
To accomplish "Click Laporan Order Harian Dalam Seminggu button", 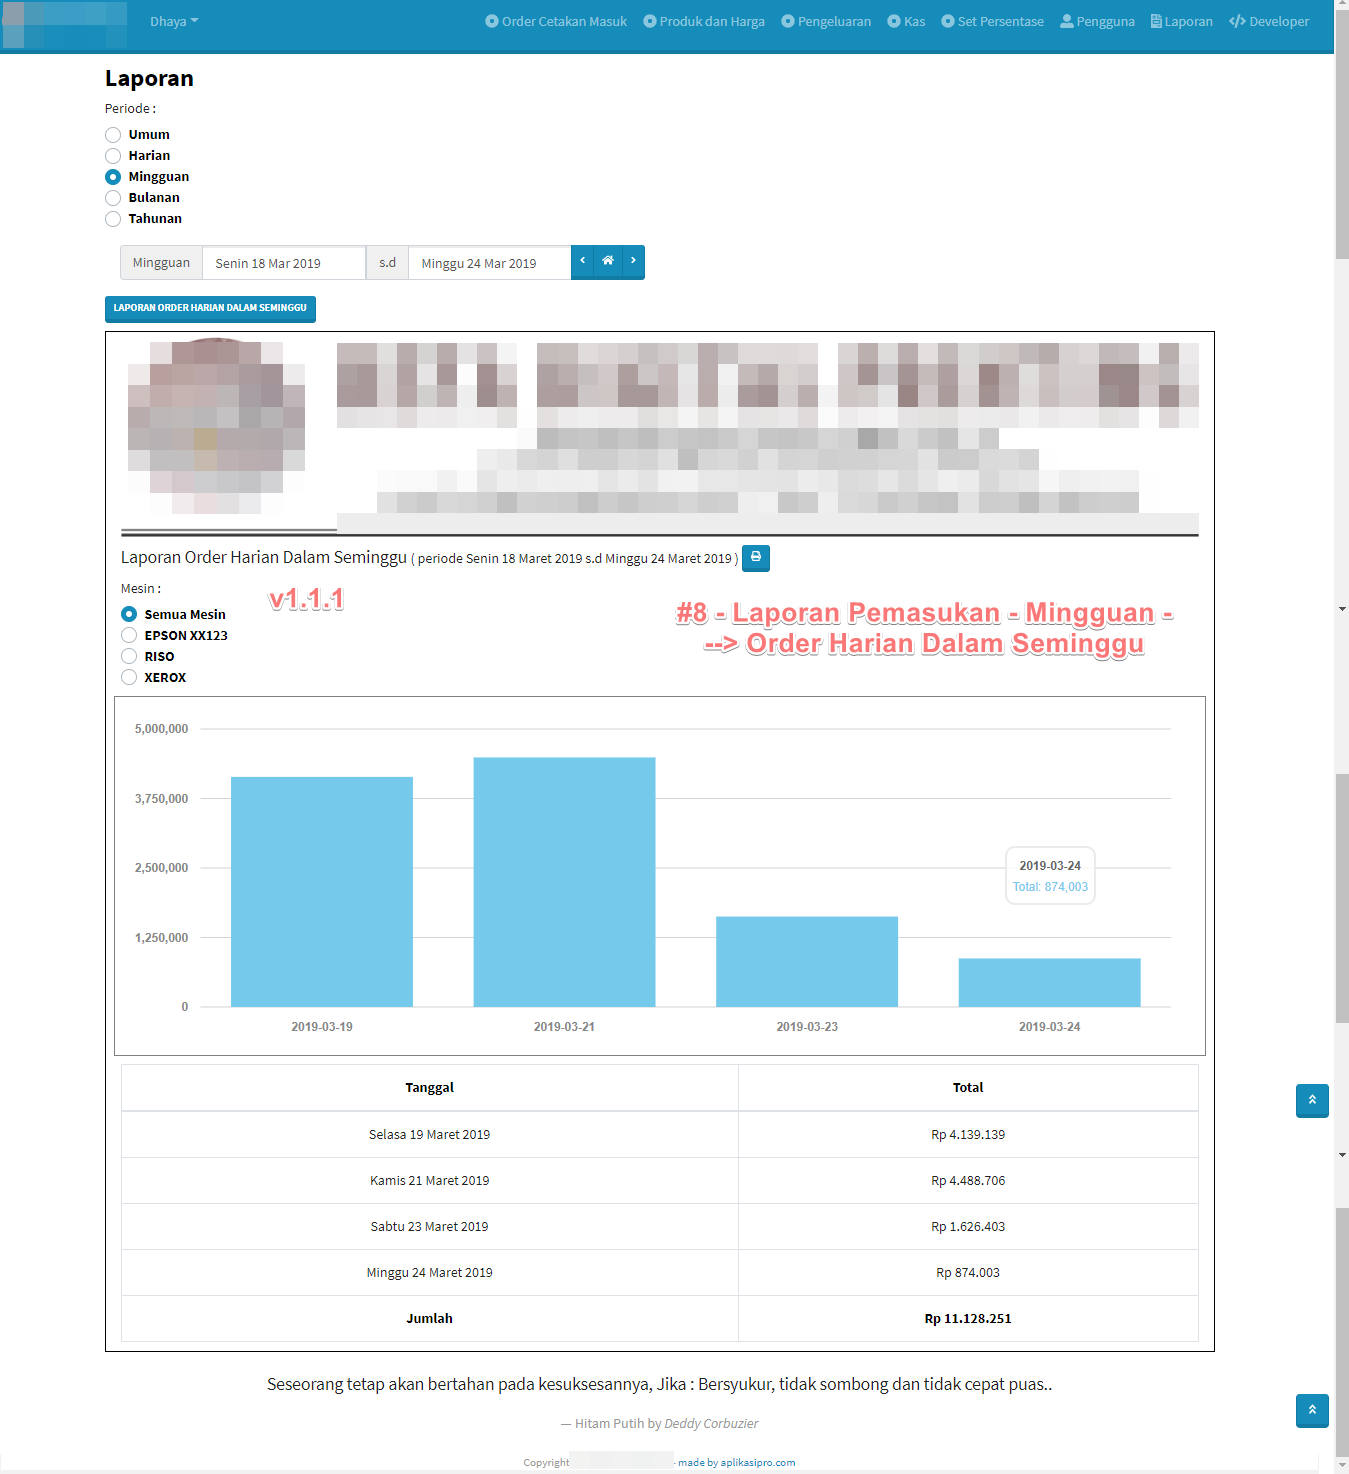I will click(210, 308).
